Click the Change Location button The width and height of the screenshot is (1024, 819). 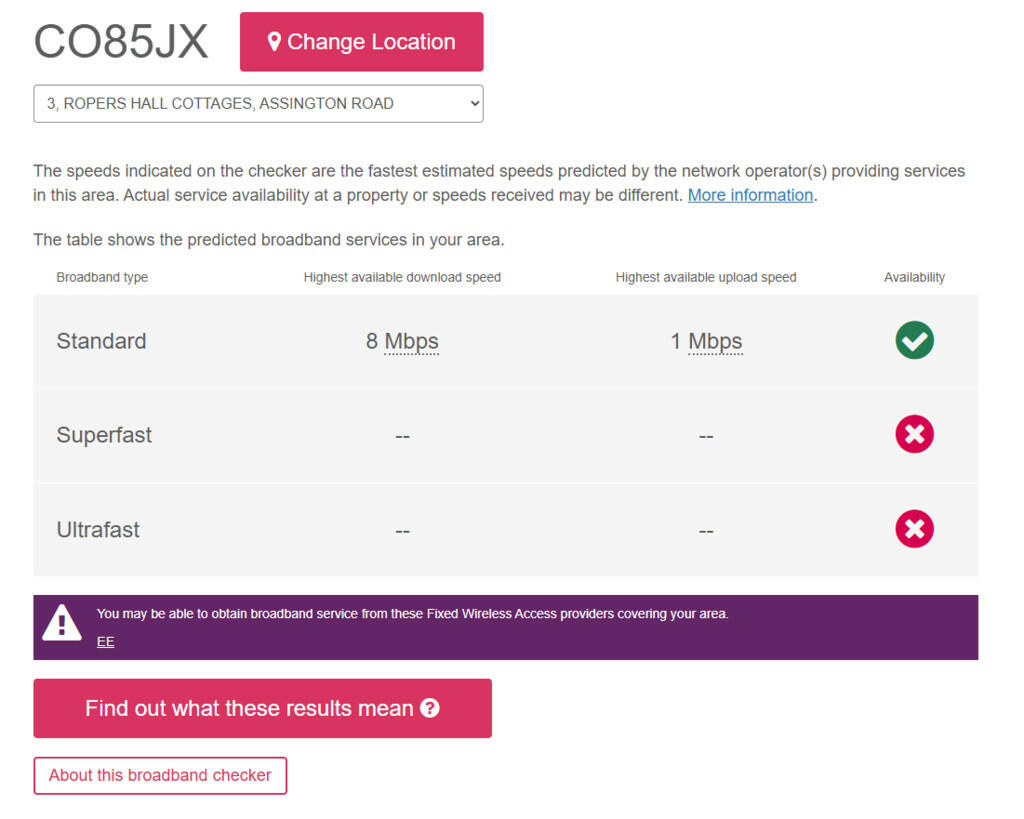(361, 42)
